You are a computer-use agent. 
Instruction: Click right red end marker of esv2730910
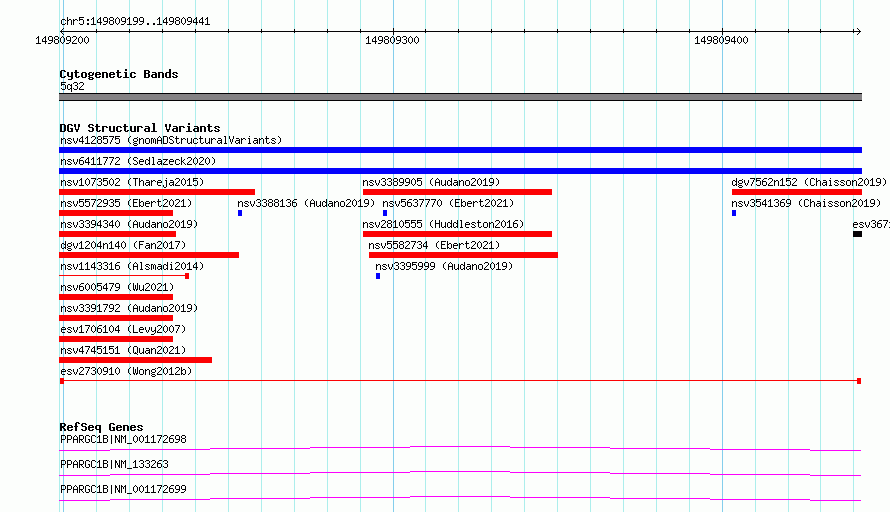click(x=859, y=381)
